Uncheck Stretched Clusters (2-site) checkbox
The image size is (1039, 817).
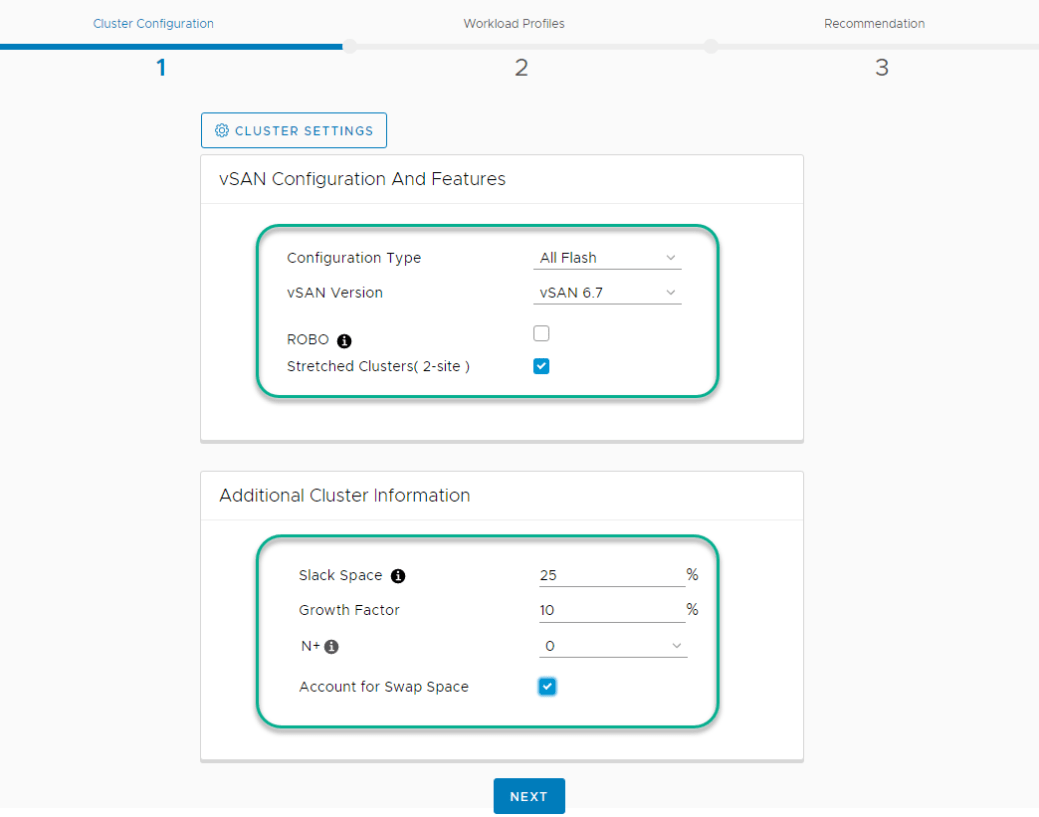coord(541,366)
